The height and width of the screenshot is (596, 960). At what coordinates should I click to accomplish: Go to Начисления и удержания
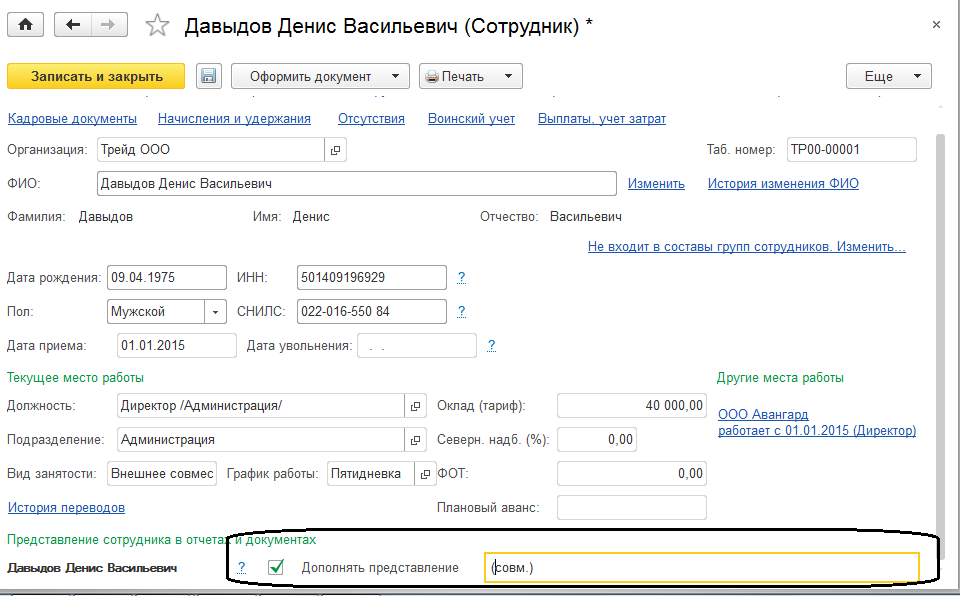click(234, 119)
